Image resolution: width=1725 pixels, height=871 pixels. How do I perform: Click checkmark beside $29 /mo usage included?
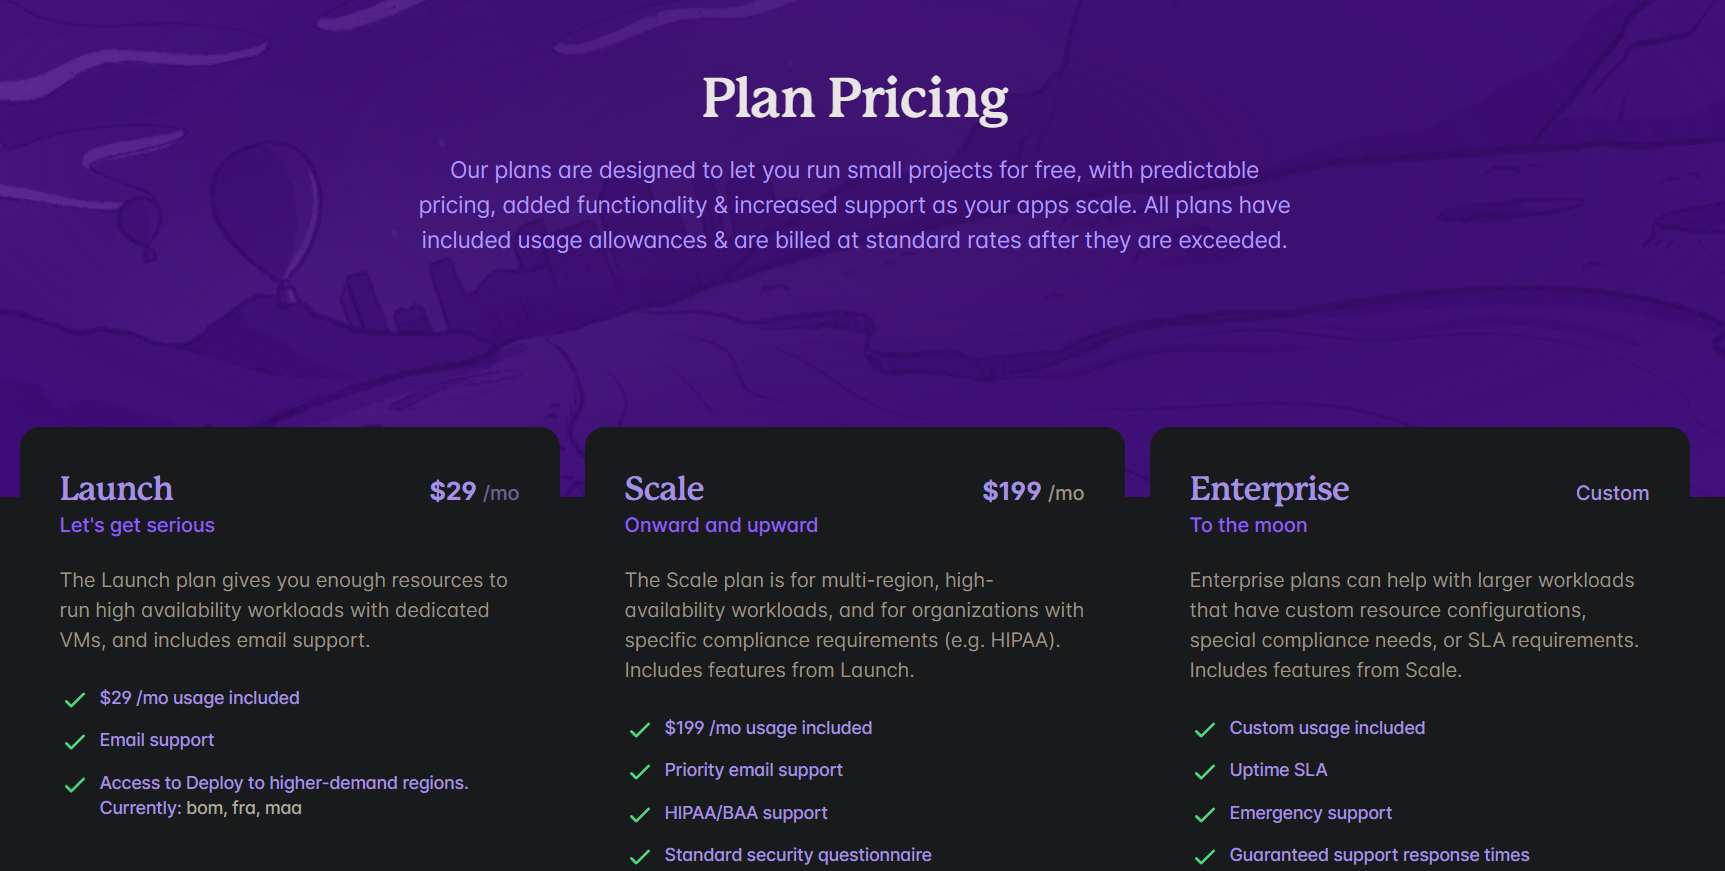click(75, 700)
